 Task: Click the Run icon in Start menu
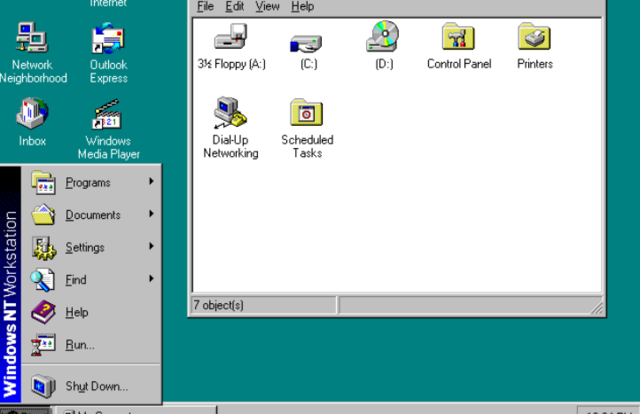tap(43, 345)
